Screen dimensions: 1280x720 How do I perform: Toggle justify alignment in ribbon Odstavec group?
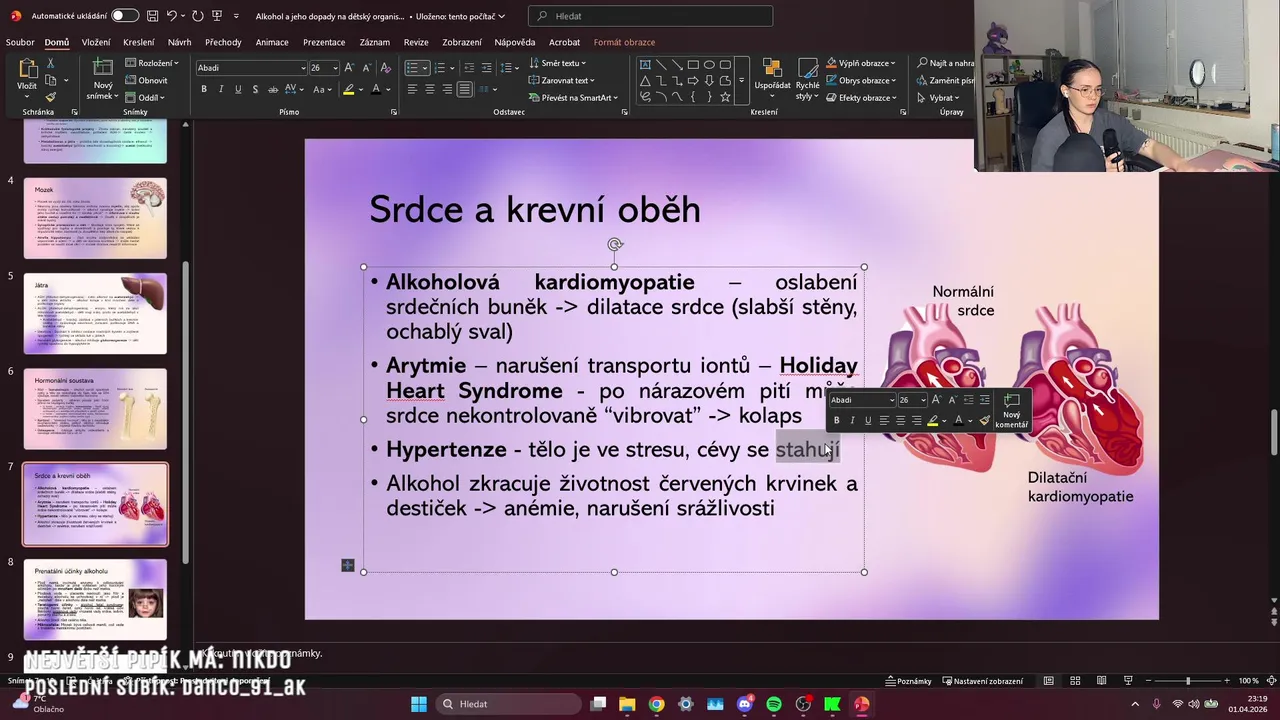coord(464,89)
